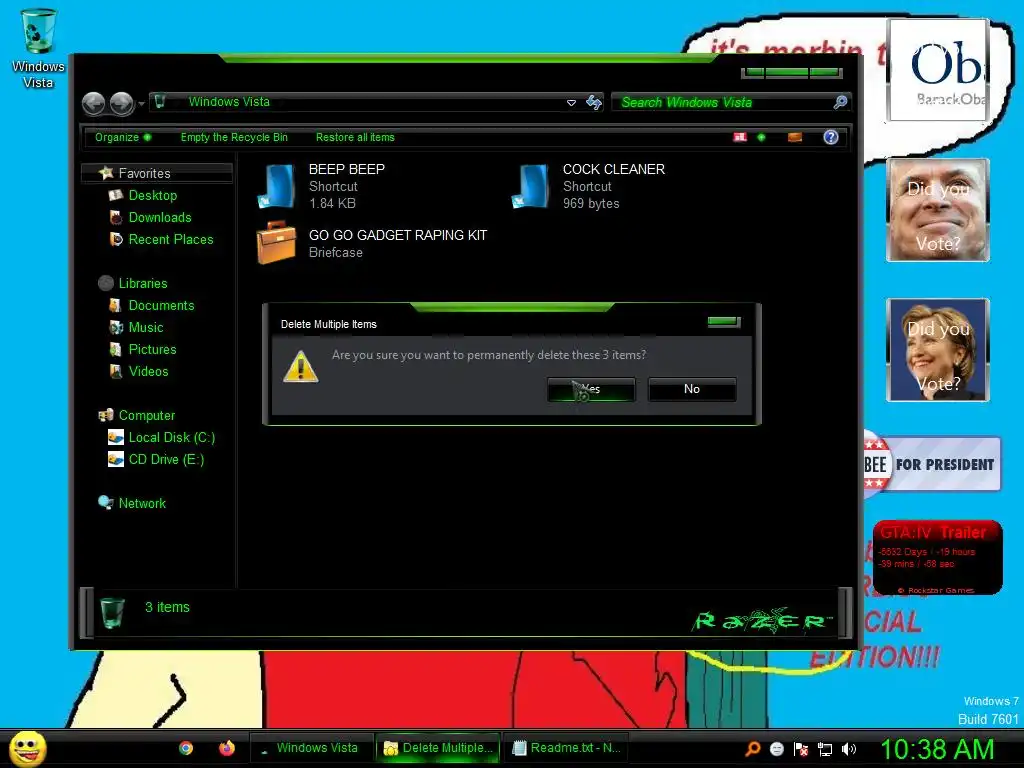Viewport: 1024px width, 768px height.
Task: Click the warning triangle icon in dialog
Action: tap(300, 366)
